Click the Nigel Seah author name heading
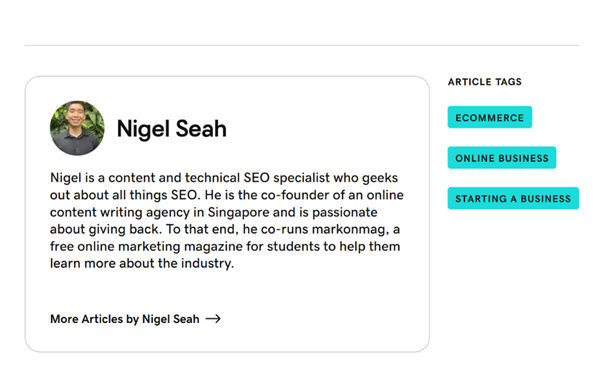Viewport: 602px width, 386px height. click(172, 129)
